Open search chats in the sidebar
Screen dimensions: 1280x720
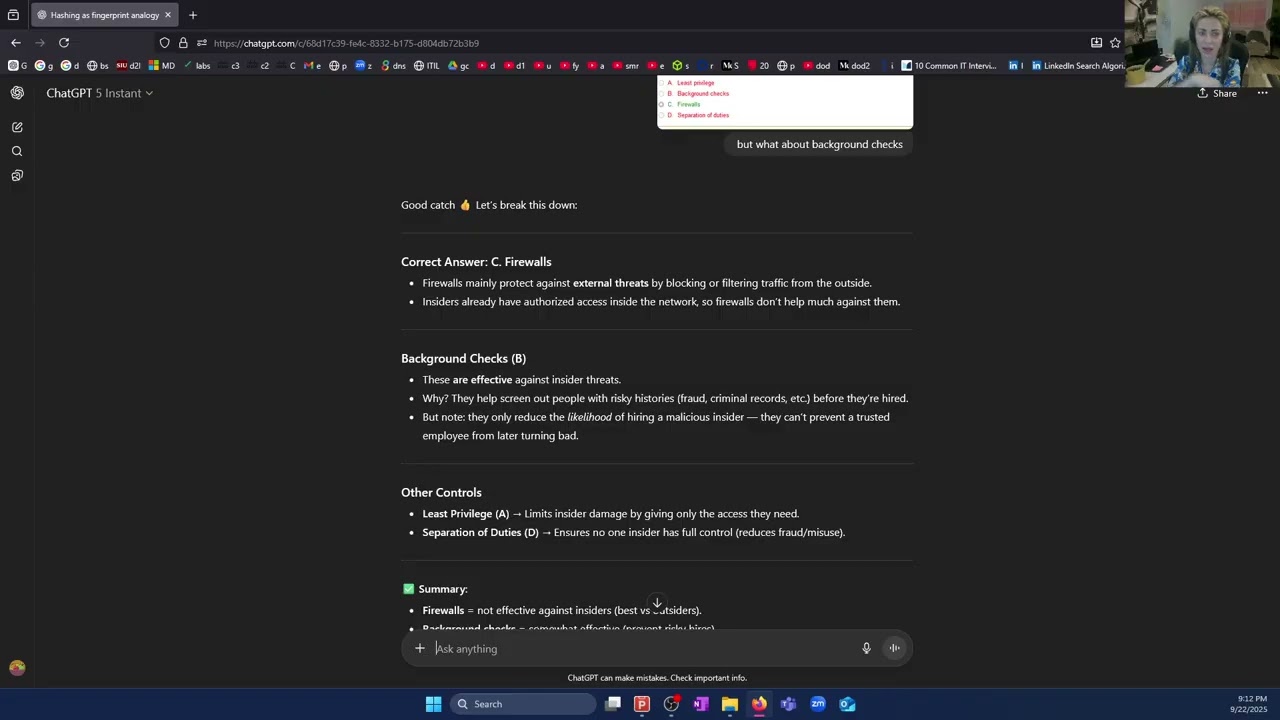17,151
